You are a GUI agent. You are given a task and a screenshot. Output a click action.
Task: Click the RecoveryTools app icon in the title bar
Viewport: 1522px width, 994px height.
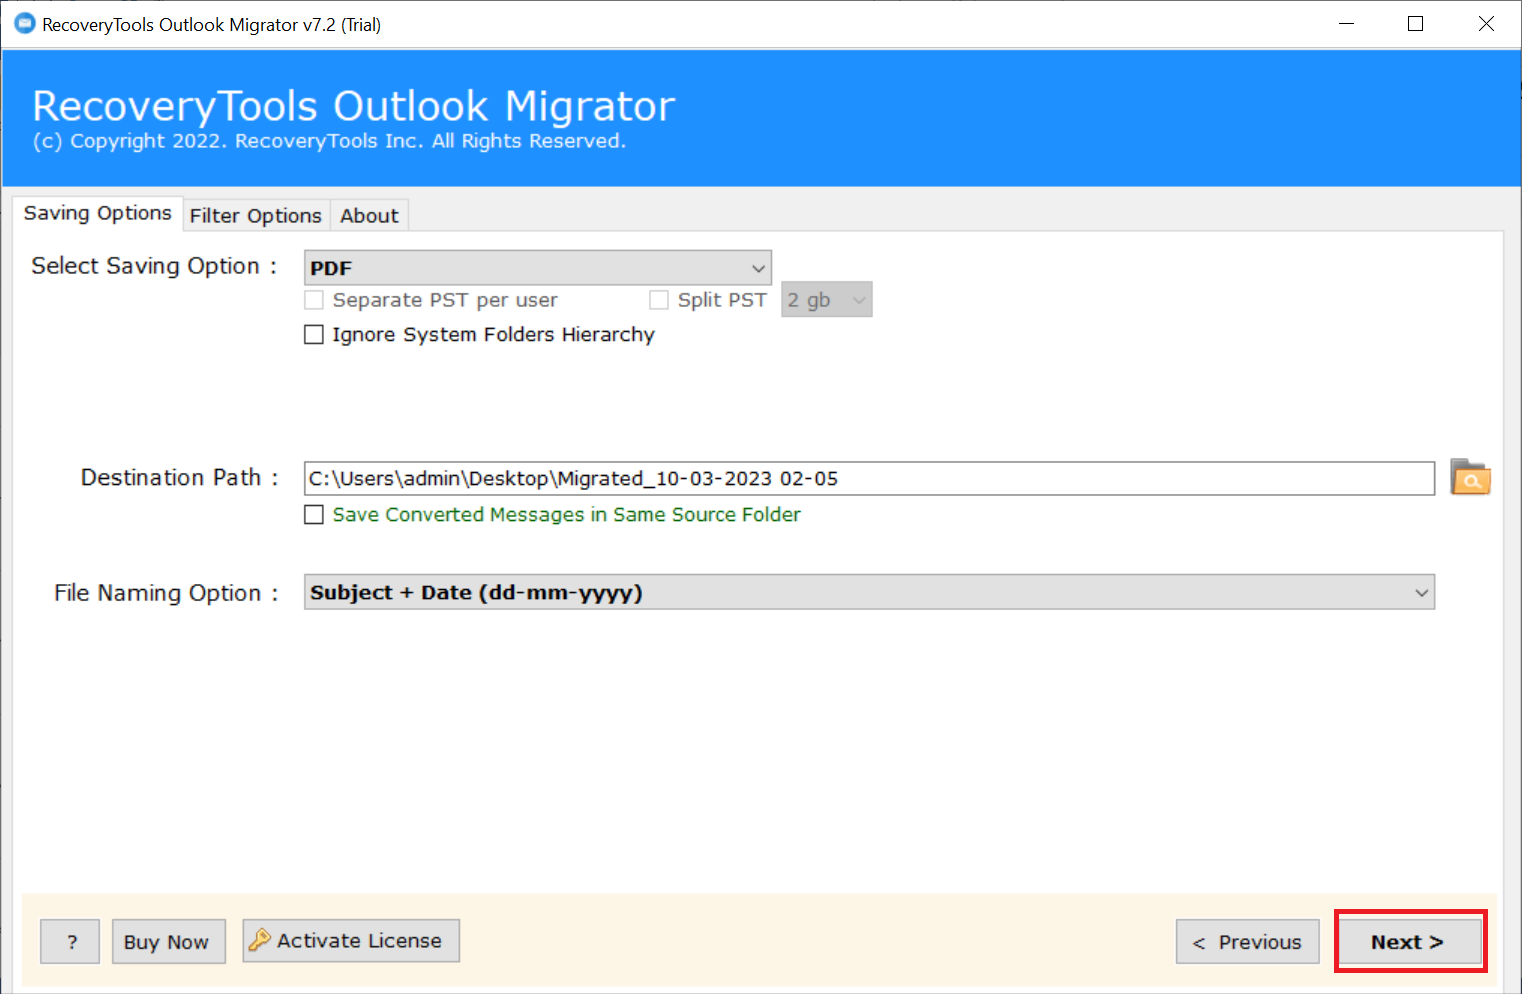[24, 23]
